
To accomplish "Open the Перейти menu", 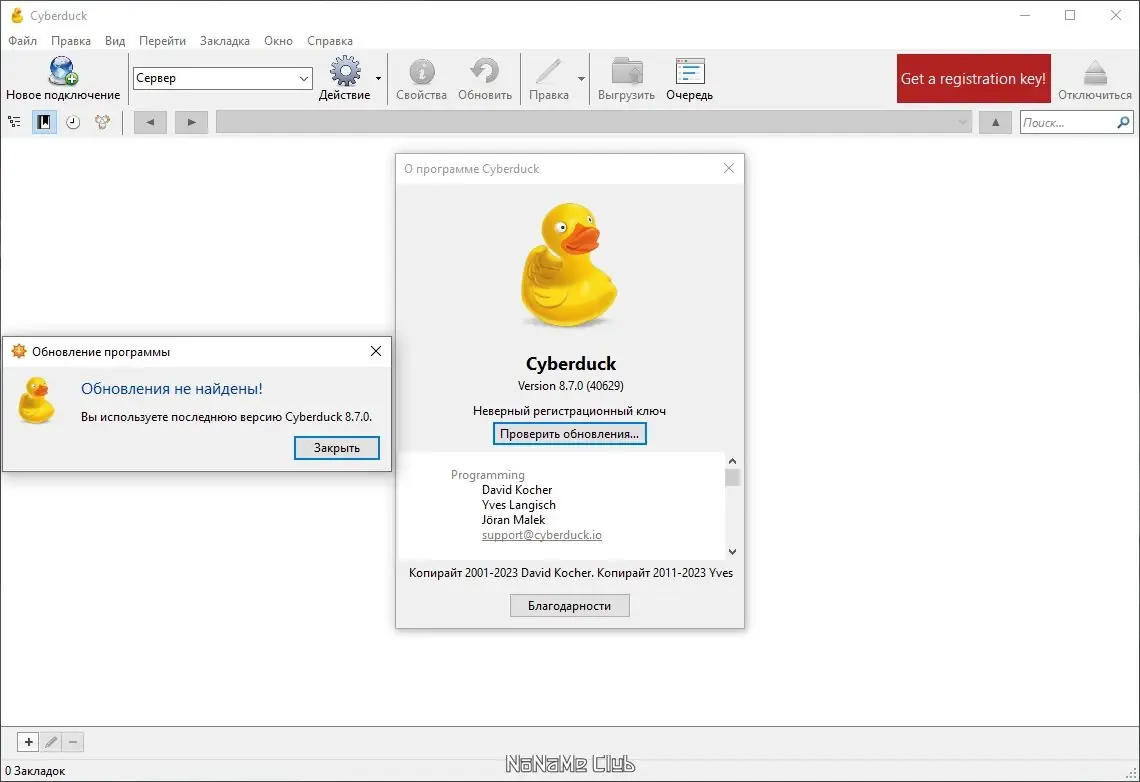I will click(162, 41).
